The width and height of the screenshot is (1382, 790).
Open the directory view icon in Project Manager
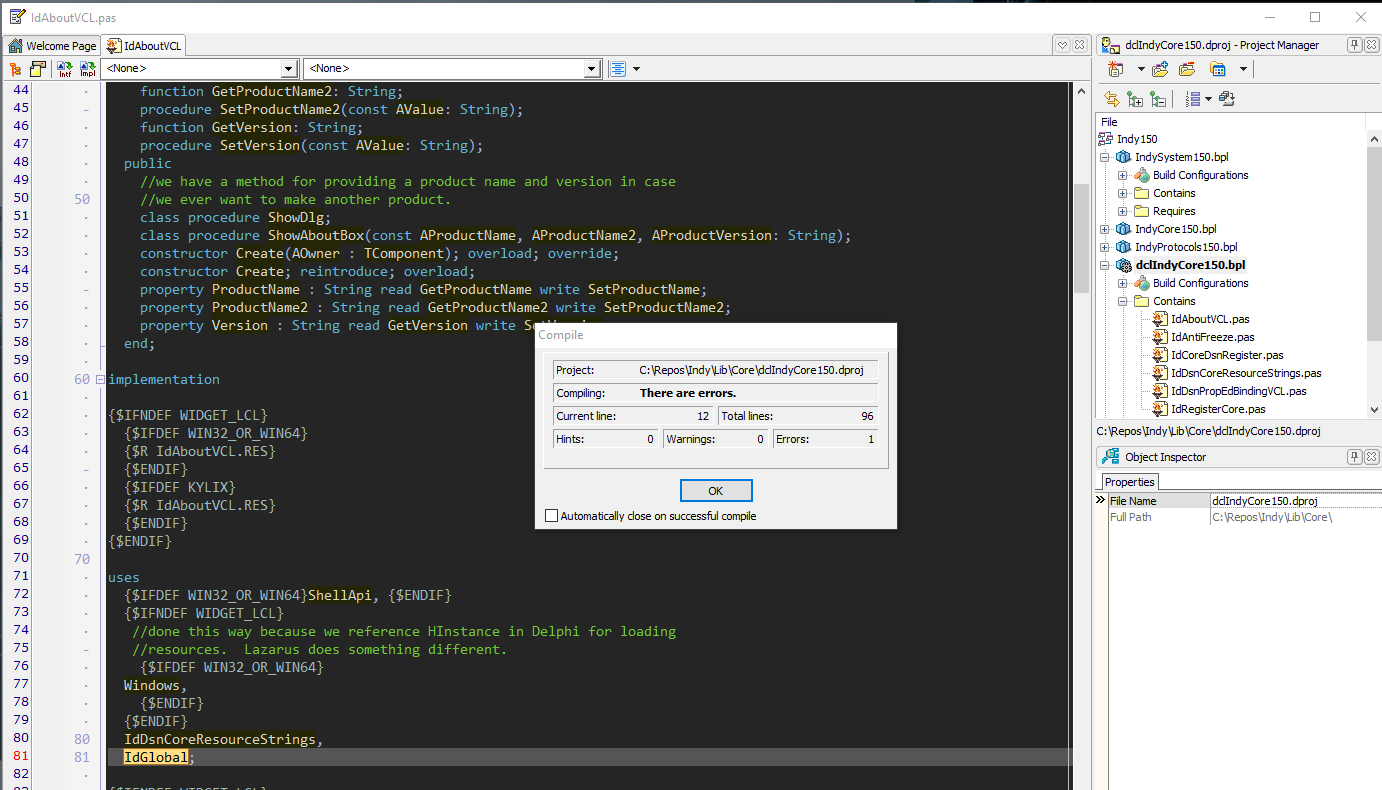click(x=1216, y=68)
